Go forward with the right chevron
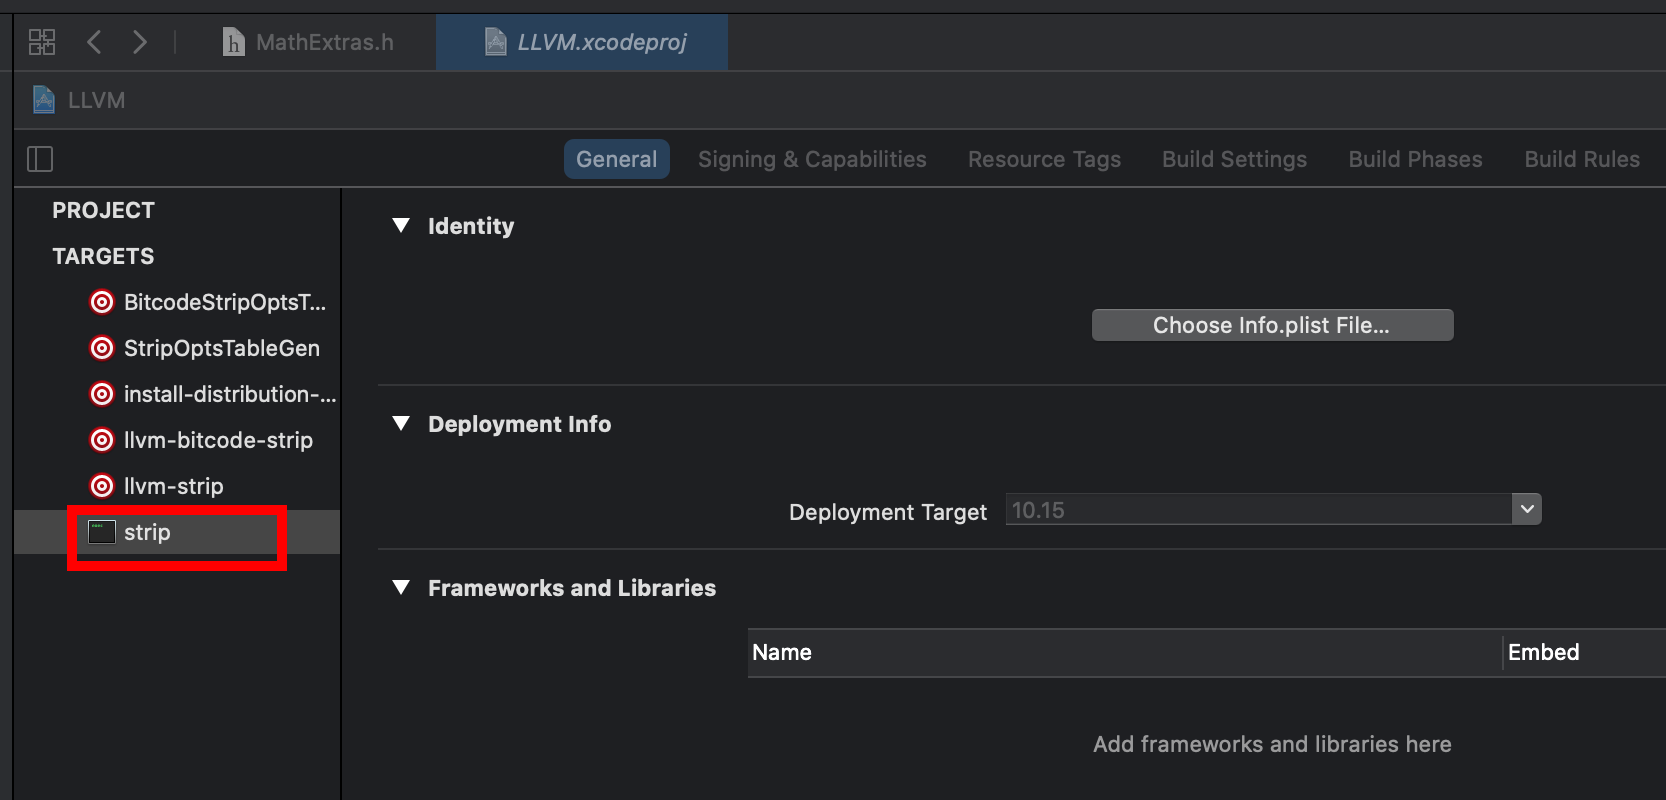 [x=140, y=42]
